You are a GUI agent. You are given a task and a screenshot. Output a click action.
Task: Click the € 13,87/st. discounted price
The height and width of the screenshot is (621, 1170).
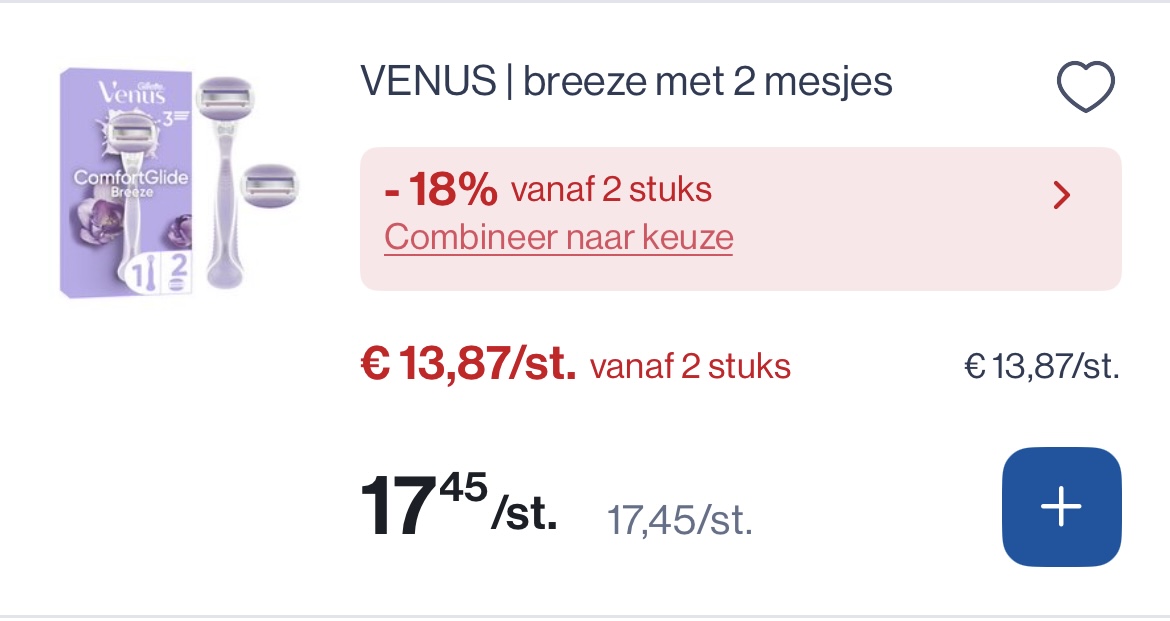tap(468, 365)
